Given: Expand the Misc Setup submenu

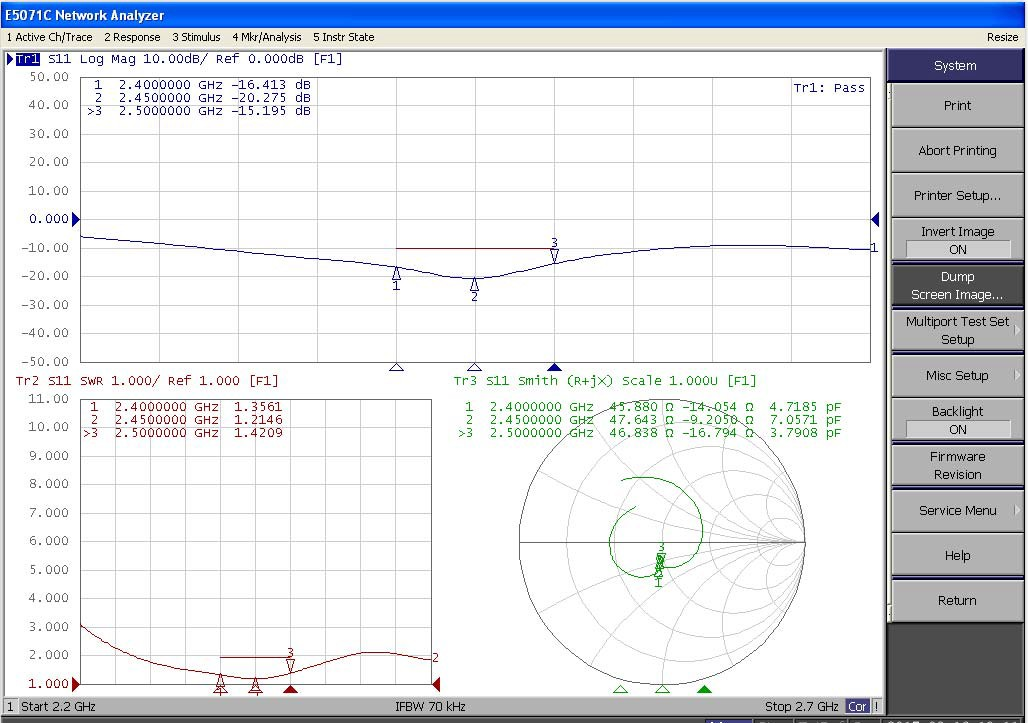Looking at the screenshot, I should point(957,376).
